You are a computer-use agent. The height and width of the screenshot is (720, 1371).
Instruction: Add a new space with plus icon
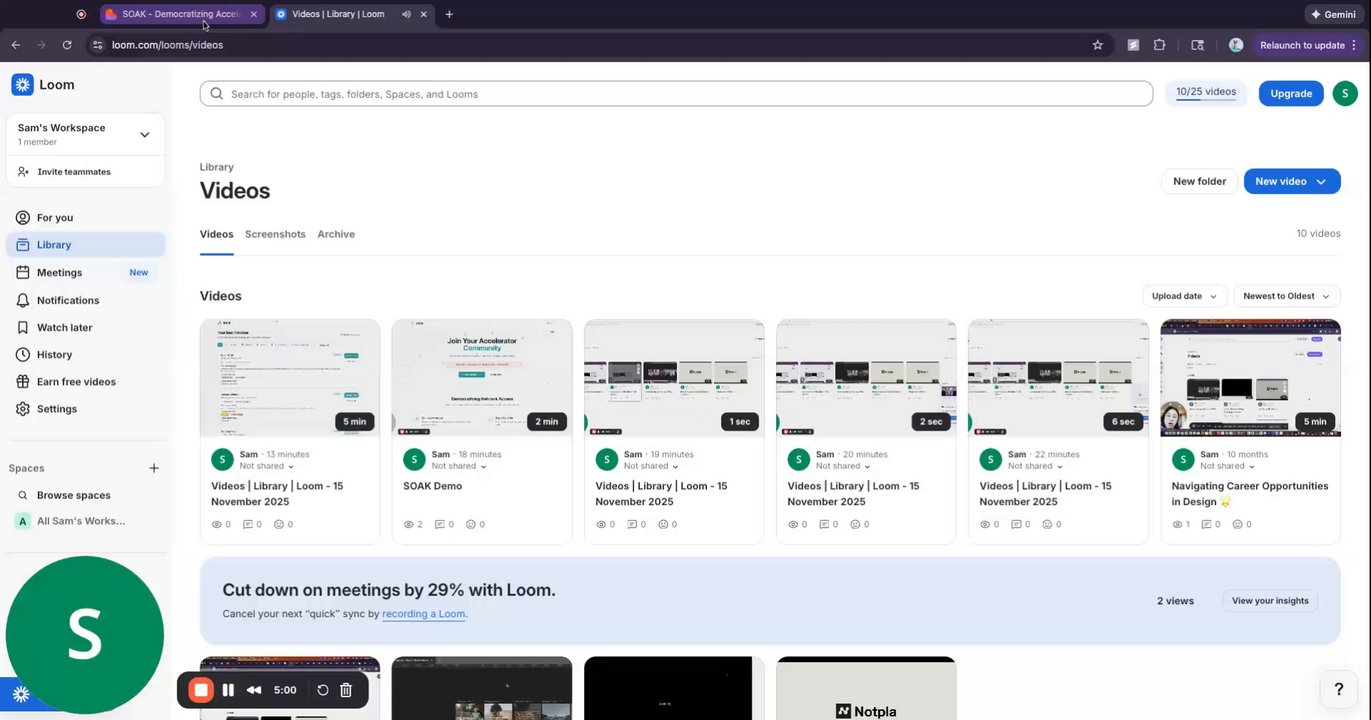154,468
